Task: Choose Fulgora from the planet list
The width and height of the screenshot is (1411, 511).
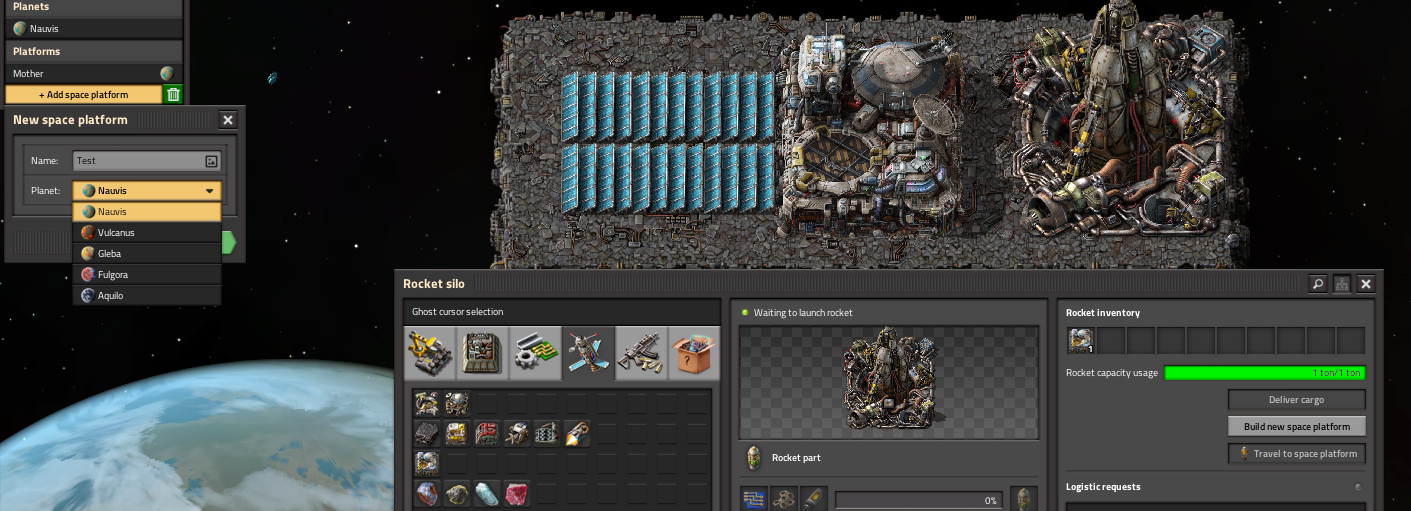Action: (x=147, y=275)
